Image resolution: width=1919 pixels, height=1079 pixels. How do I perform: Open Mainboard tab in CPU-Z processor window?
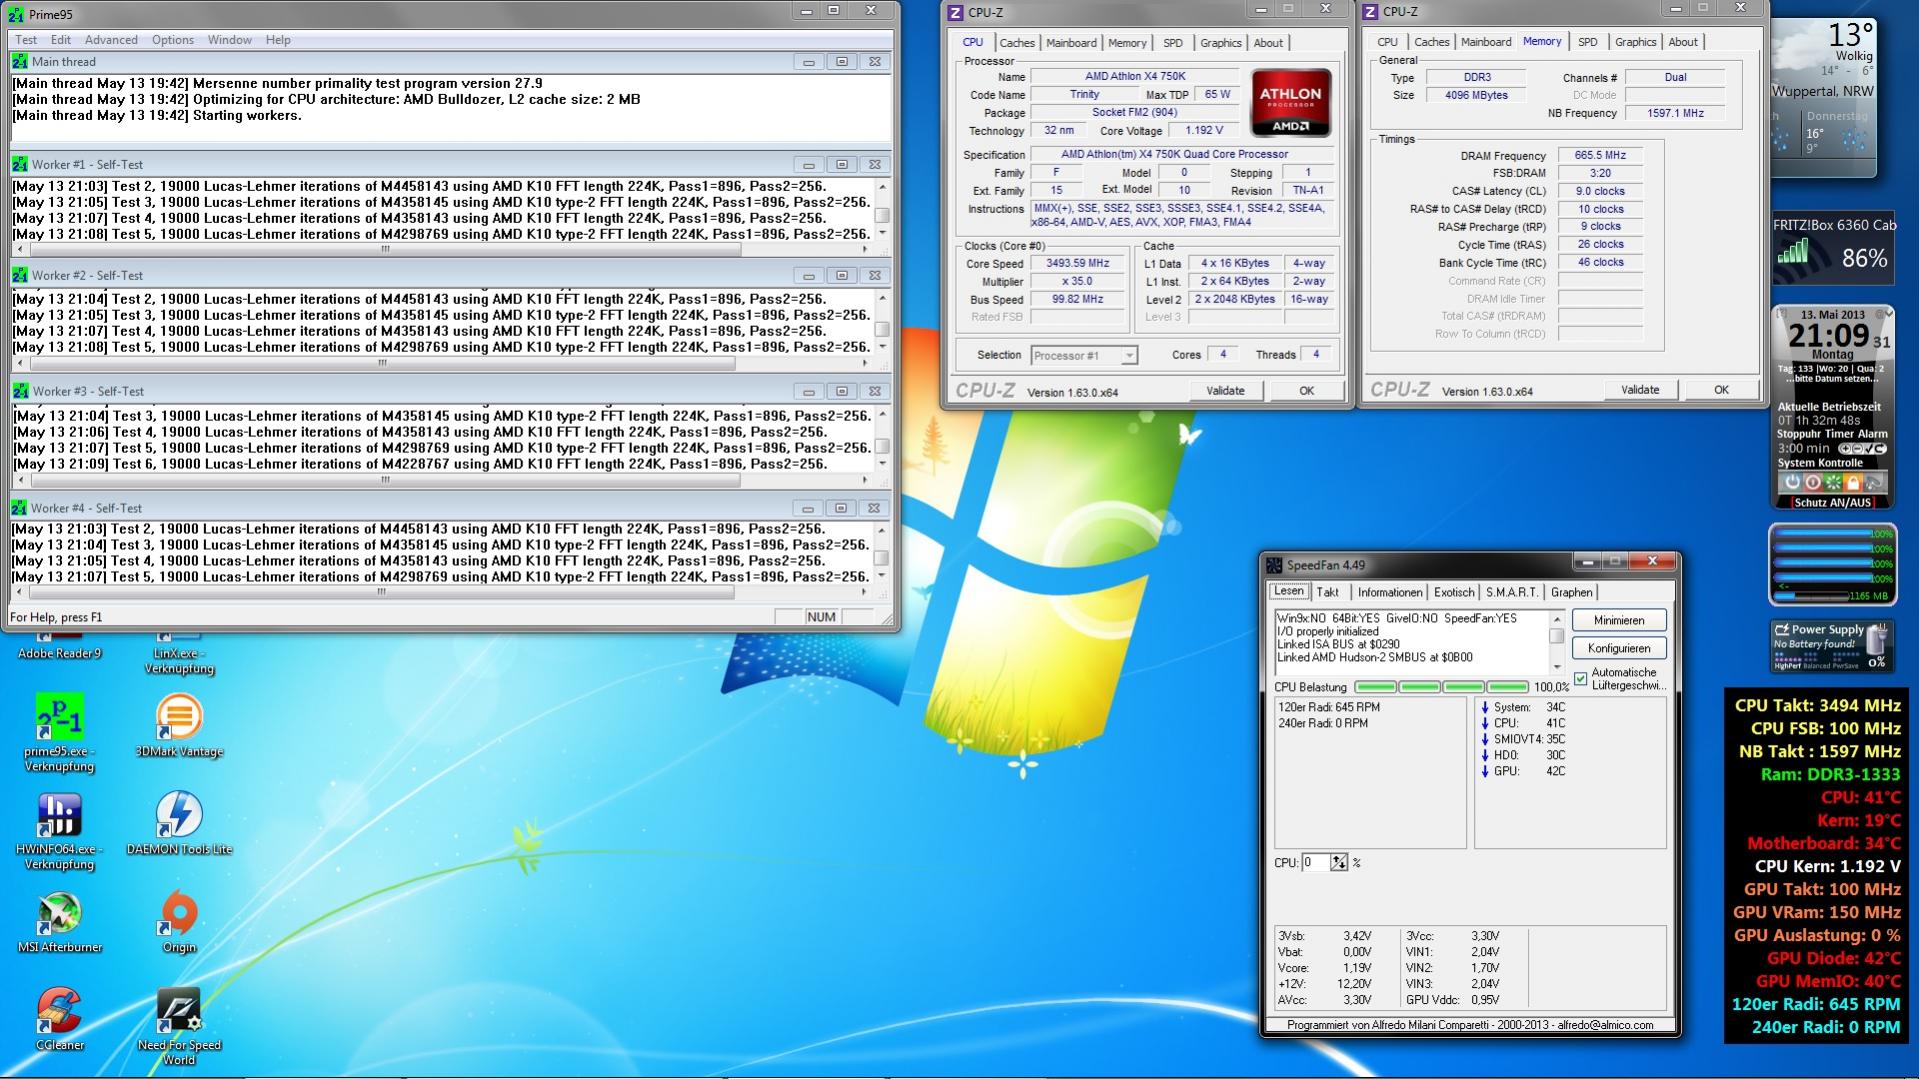(1071, 43)
